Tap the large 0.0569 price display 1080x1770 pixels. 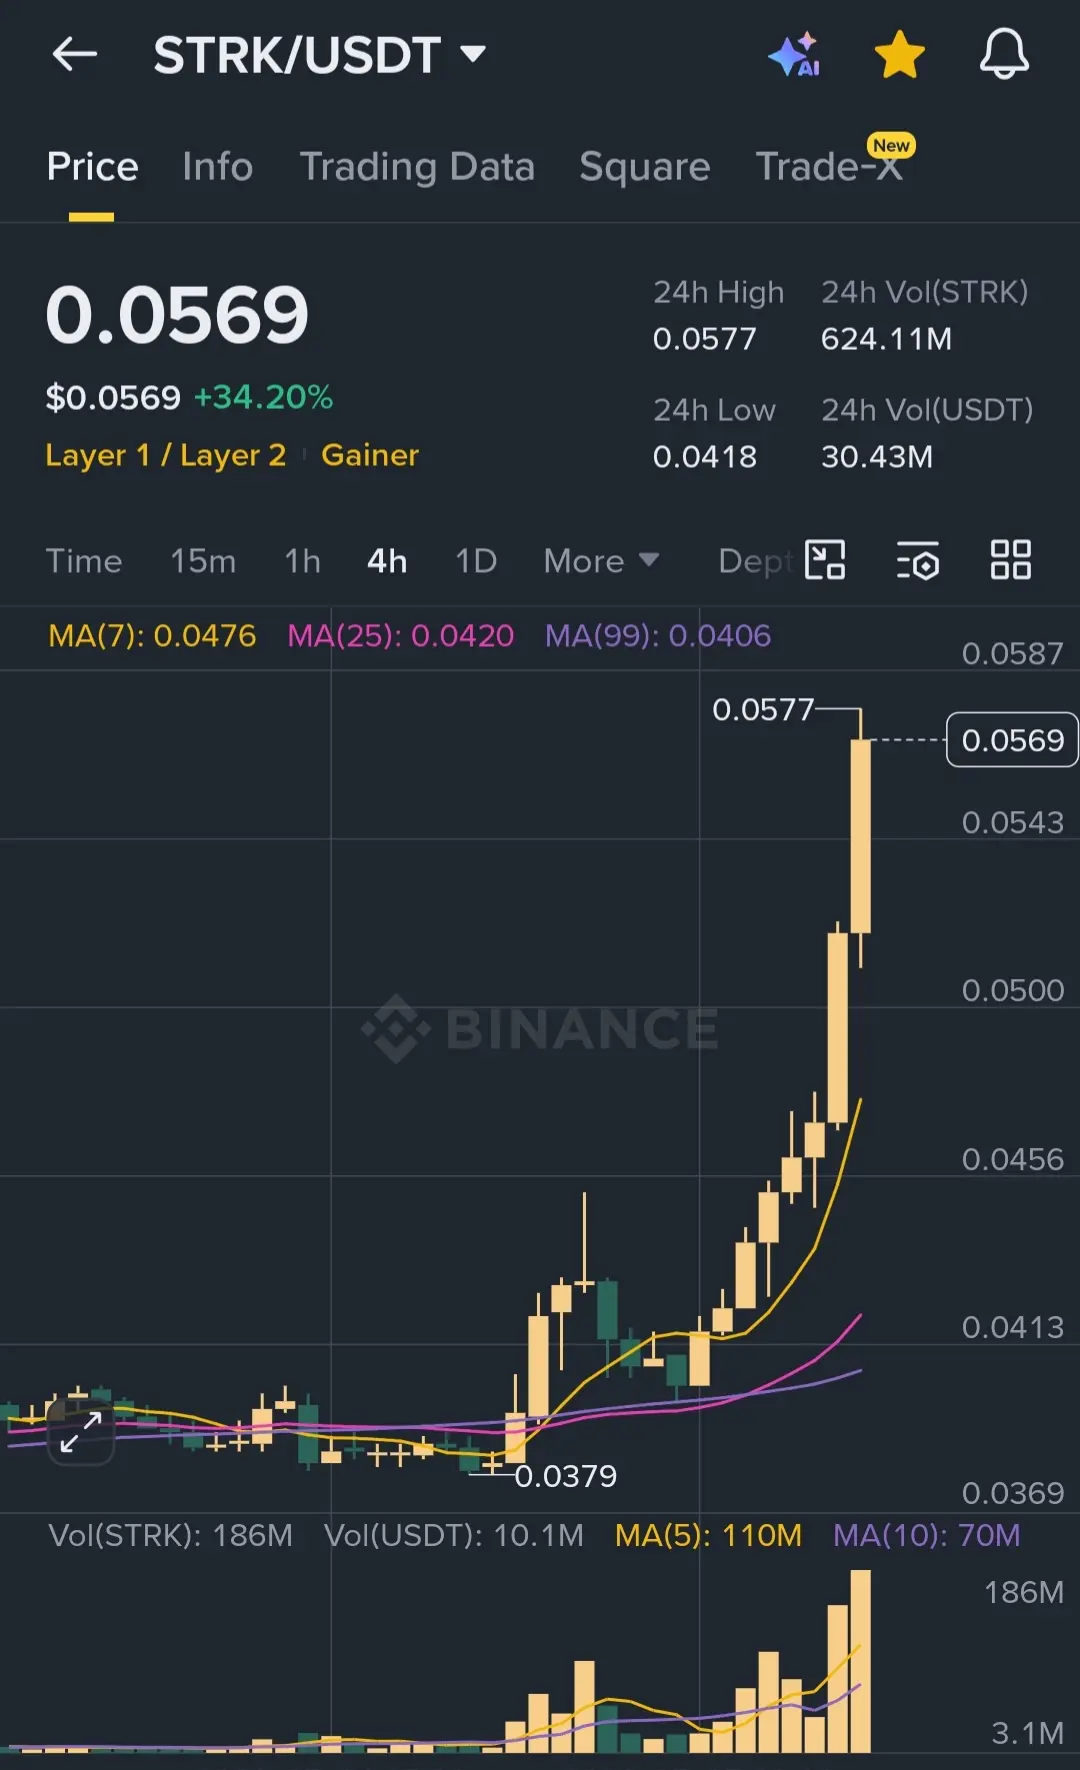(x=177, y=315)
